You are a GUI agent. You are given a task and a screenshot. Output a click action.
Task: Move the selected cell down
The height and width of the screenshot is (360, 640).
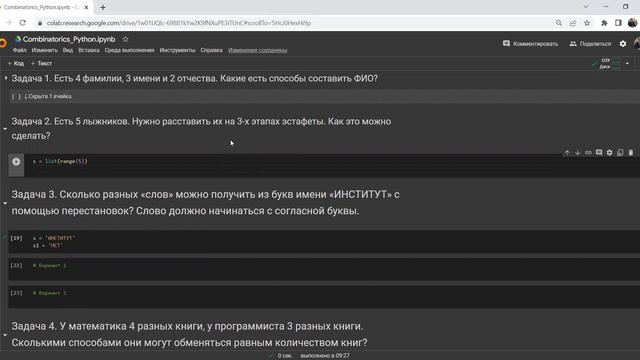(x=578, y=153)
